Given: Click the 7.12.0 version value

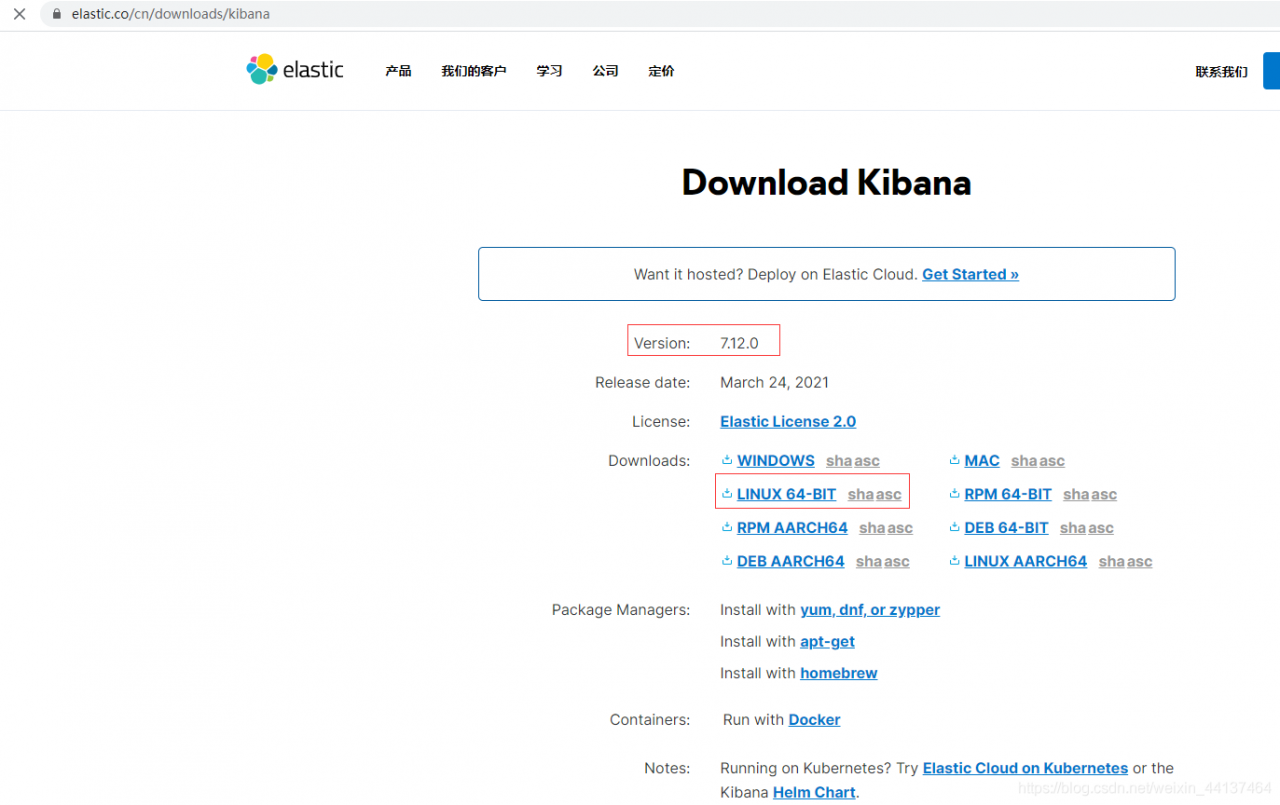Looking at the screenshot, I should [739, 343].
